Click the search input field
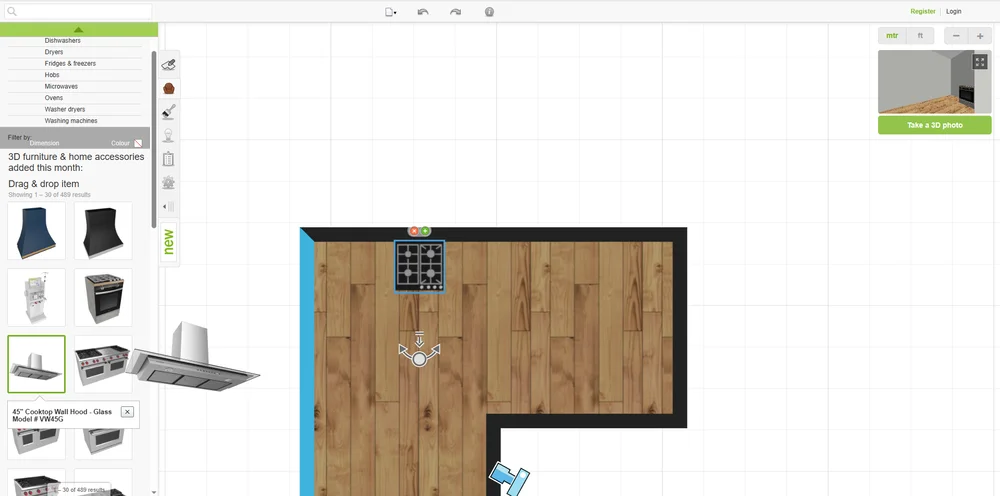Screen dimensions: 1000x496 [82, 12]
